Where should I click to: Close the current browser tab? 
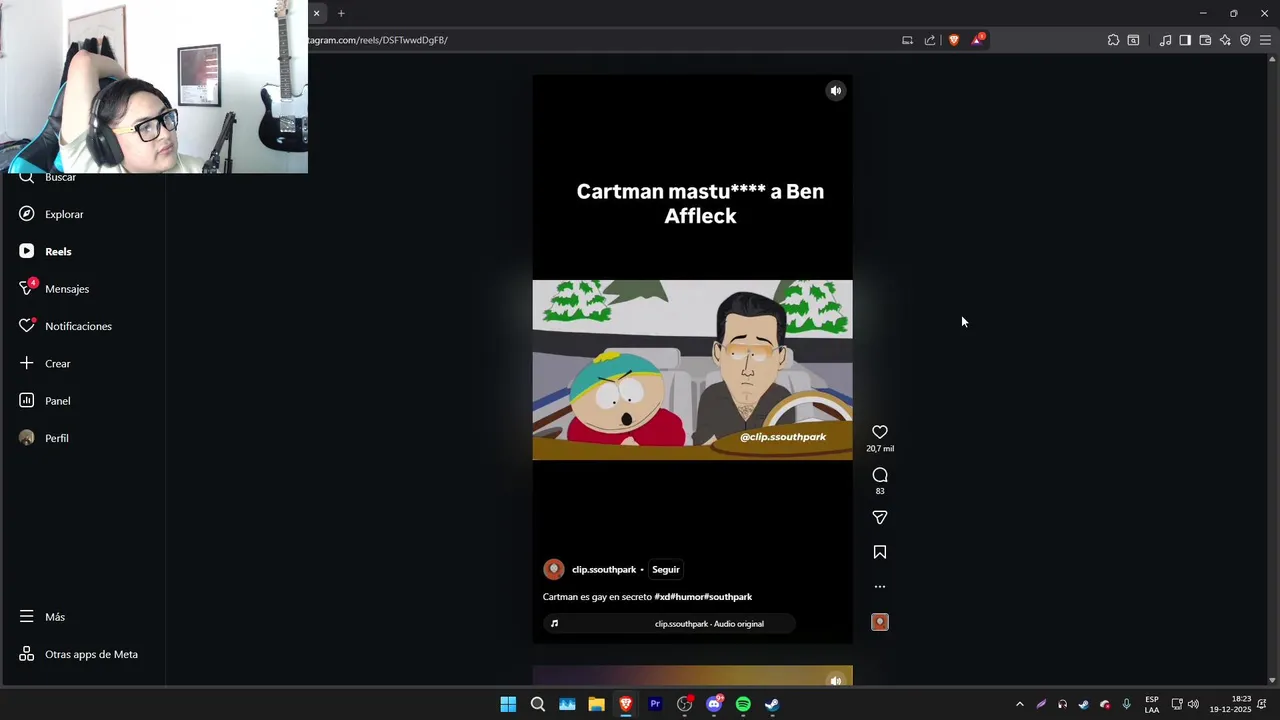316,13
